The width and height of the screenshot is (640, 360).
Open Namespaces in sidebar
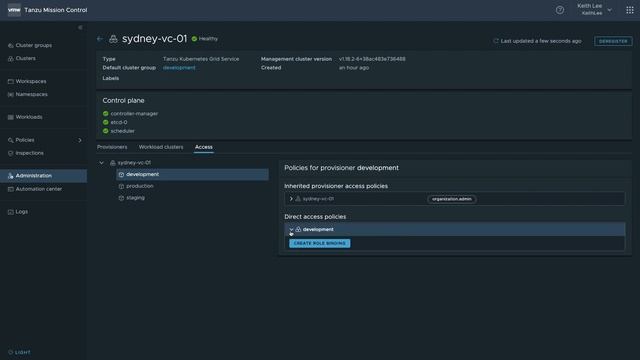point(31,94)
